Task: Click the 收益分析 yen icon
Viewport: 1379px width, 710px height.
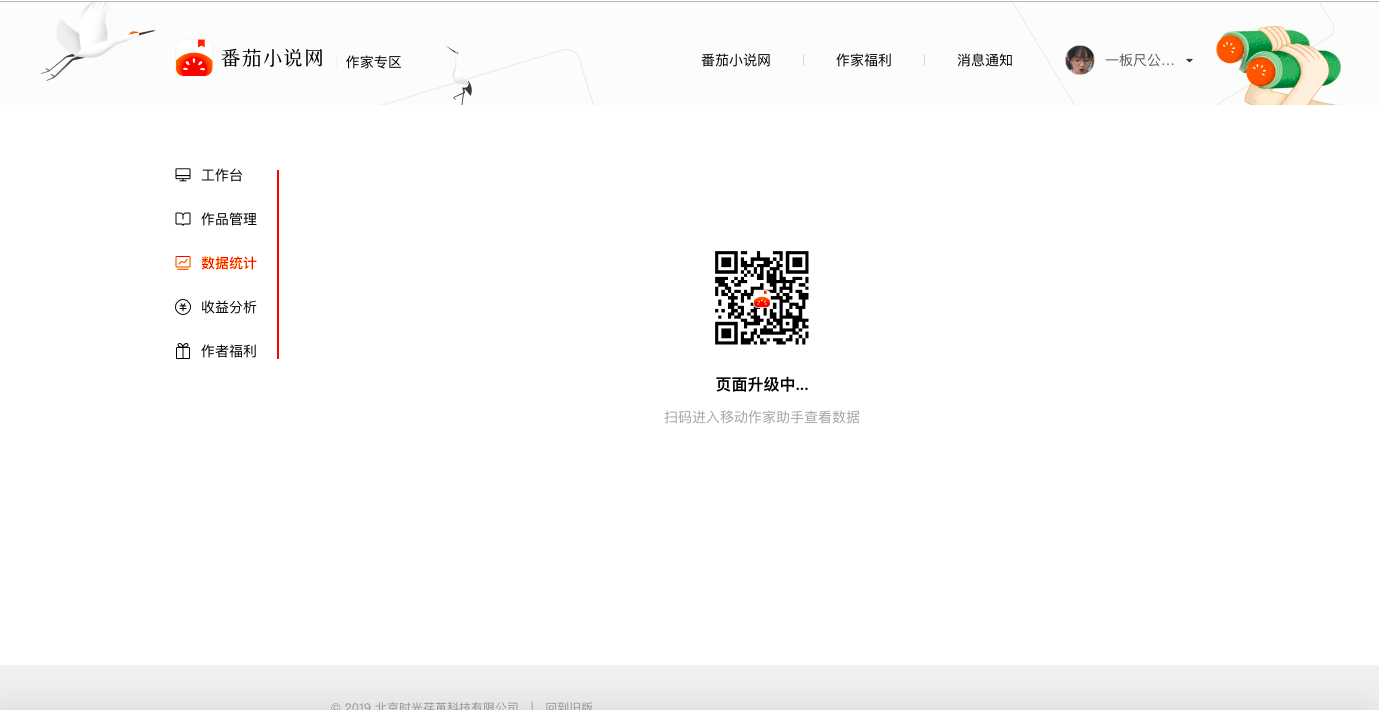Action: coord(183,307)
